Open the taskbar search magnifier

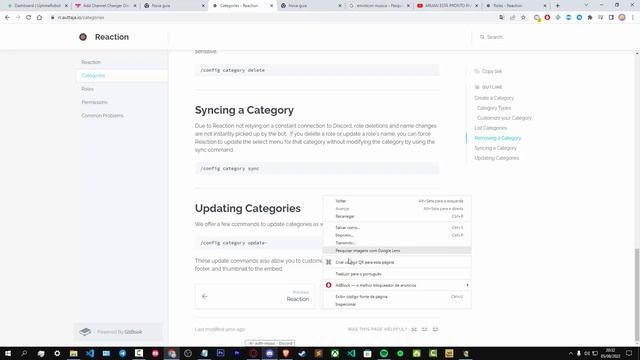24,353
